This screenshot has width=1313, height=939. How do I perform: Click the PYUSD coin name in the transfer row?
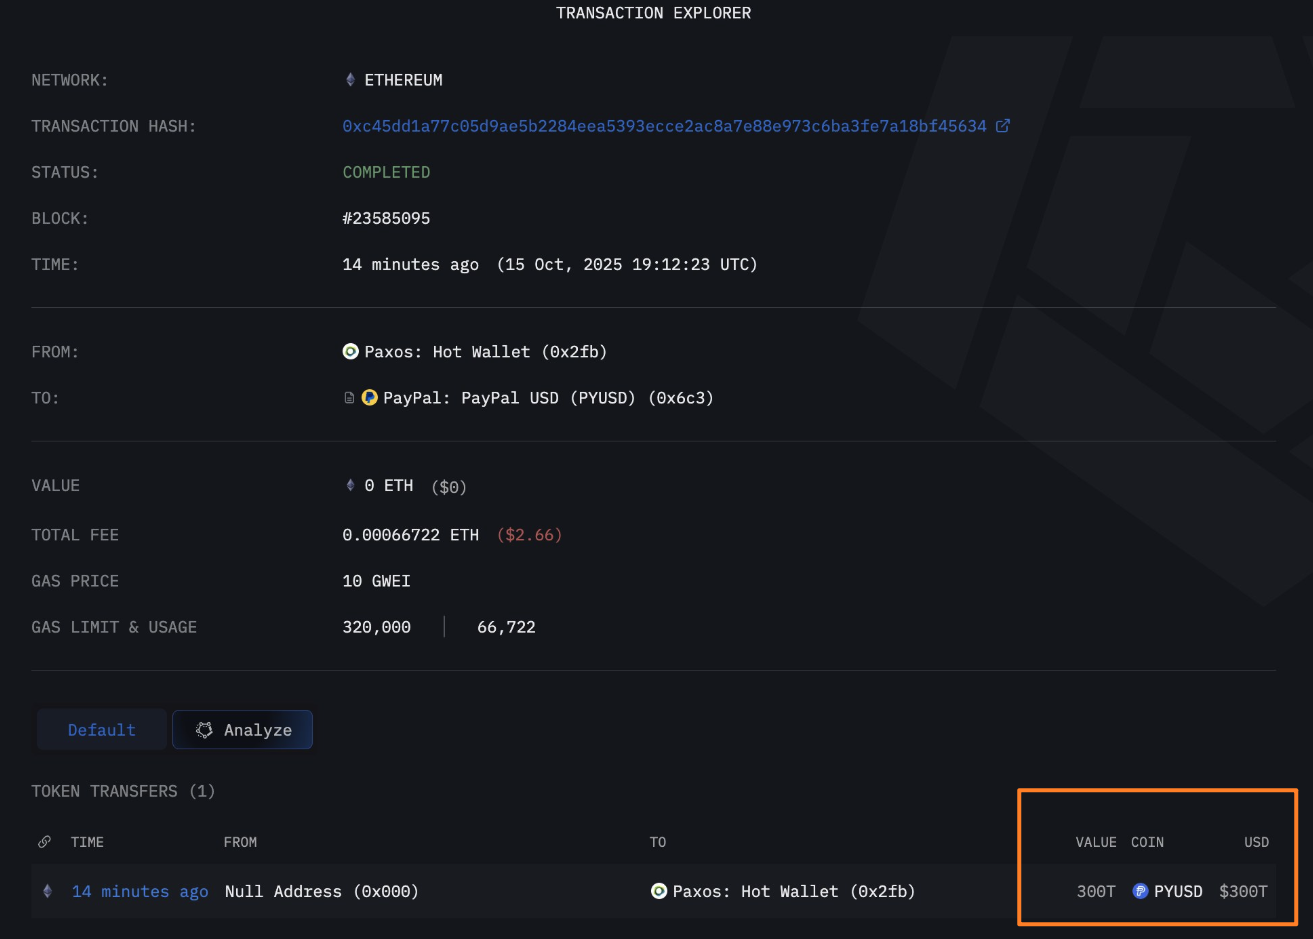(1178, 891)
